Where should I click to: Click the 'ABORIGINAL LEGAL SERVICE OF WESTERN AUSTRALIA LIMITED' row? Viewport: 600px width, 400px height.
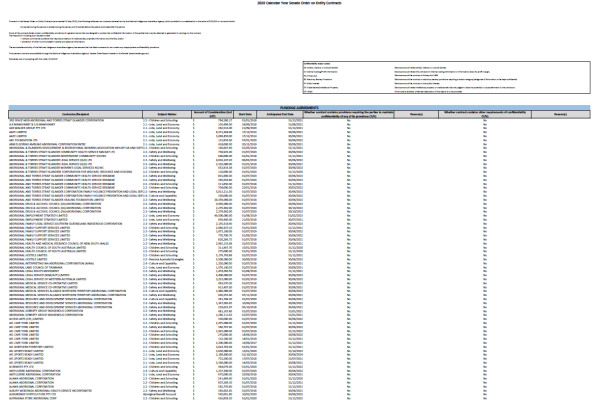tap(299, 279)
